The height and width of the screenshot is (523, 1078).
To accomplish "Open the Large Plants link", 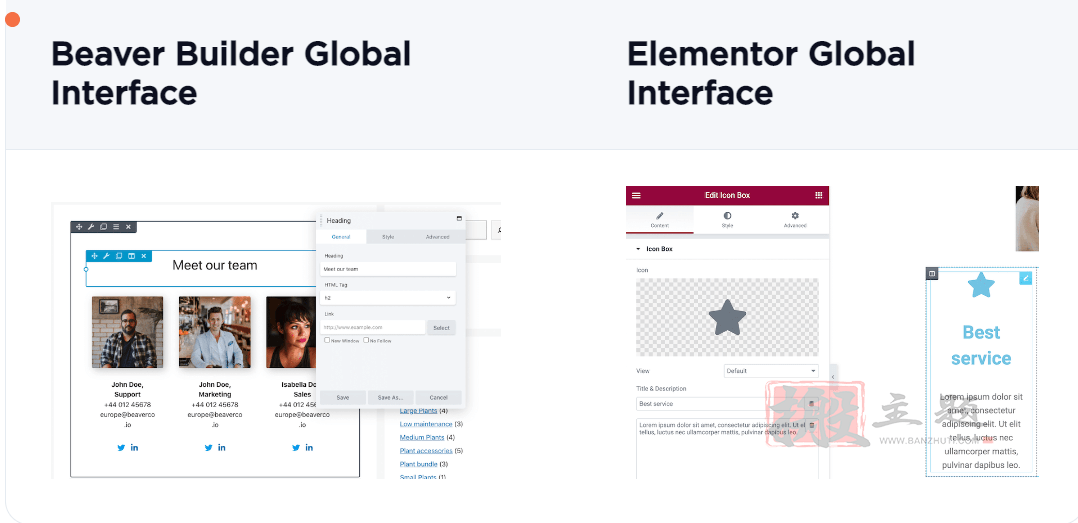I will [419, 411].
